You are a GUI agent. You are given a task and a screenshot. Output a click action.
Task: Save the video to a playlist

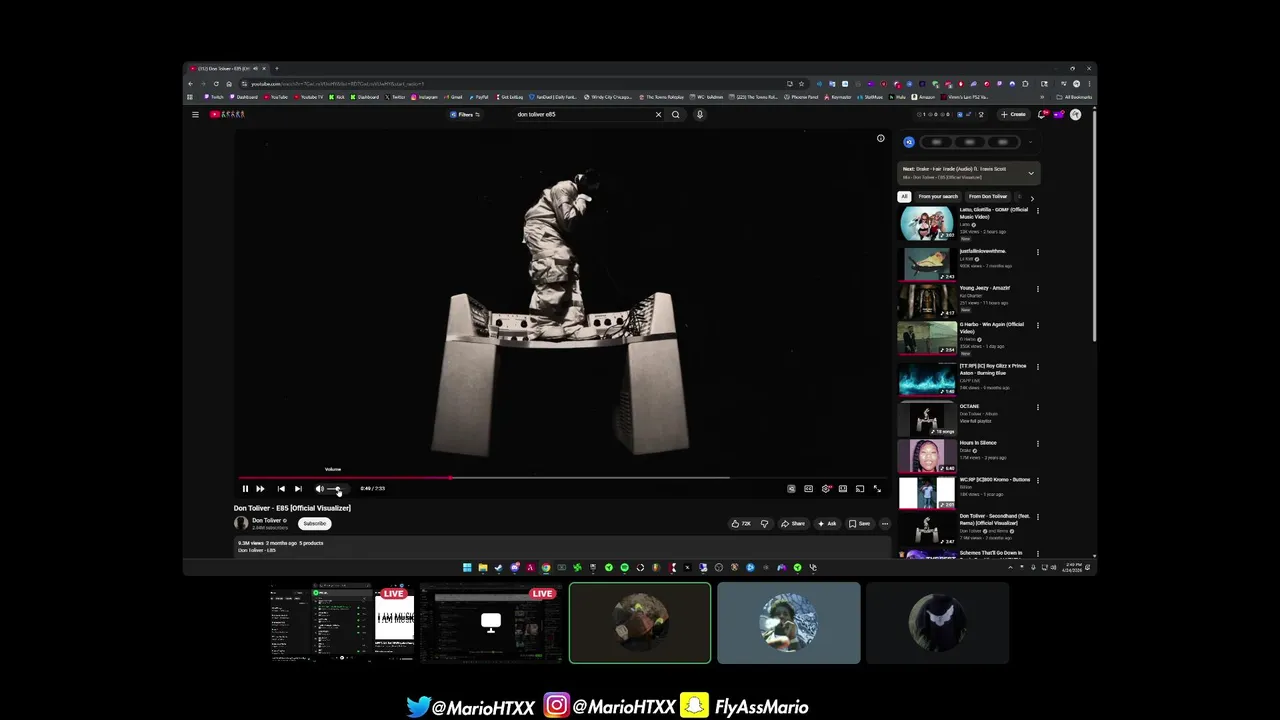click(860, 524)
